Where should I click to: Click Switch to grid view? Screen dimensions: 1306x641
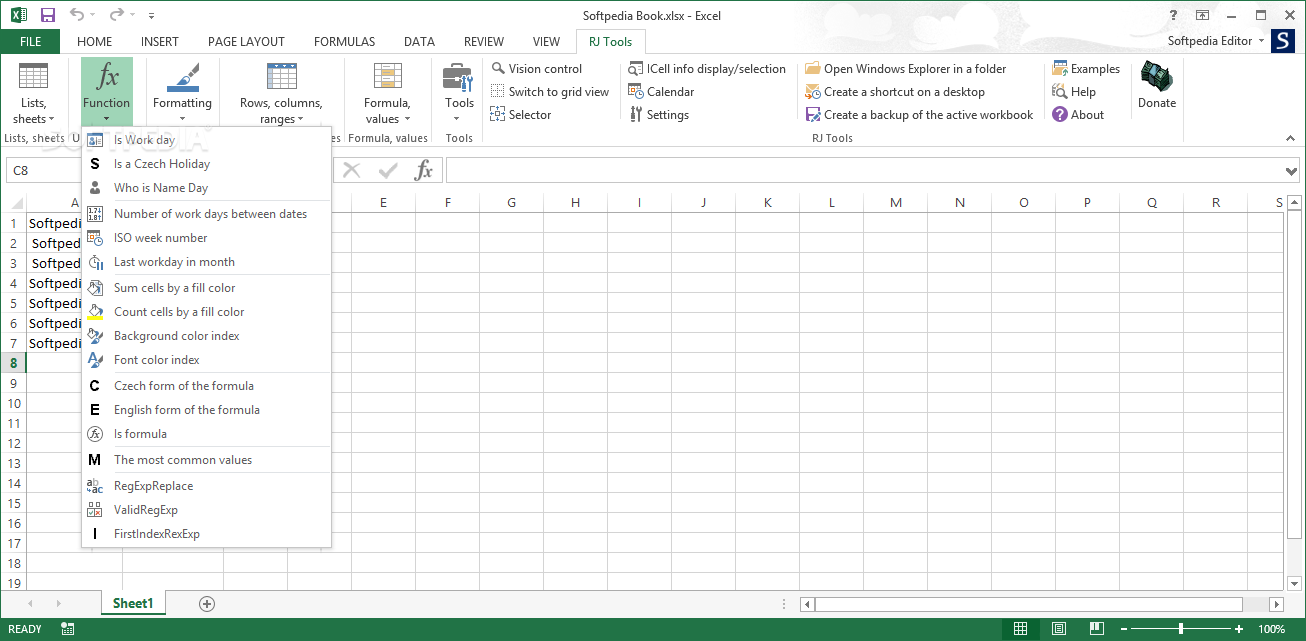point(550,92)
